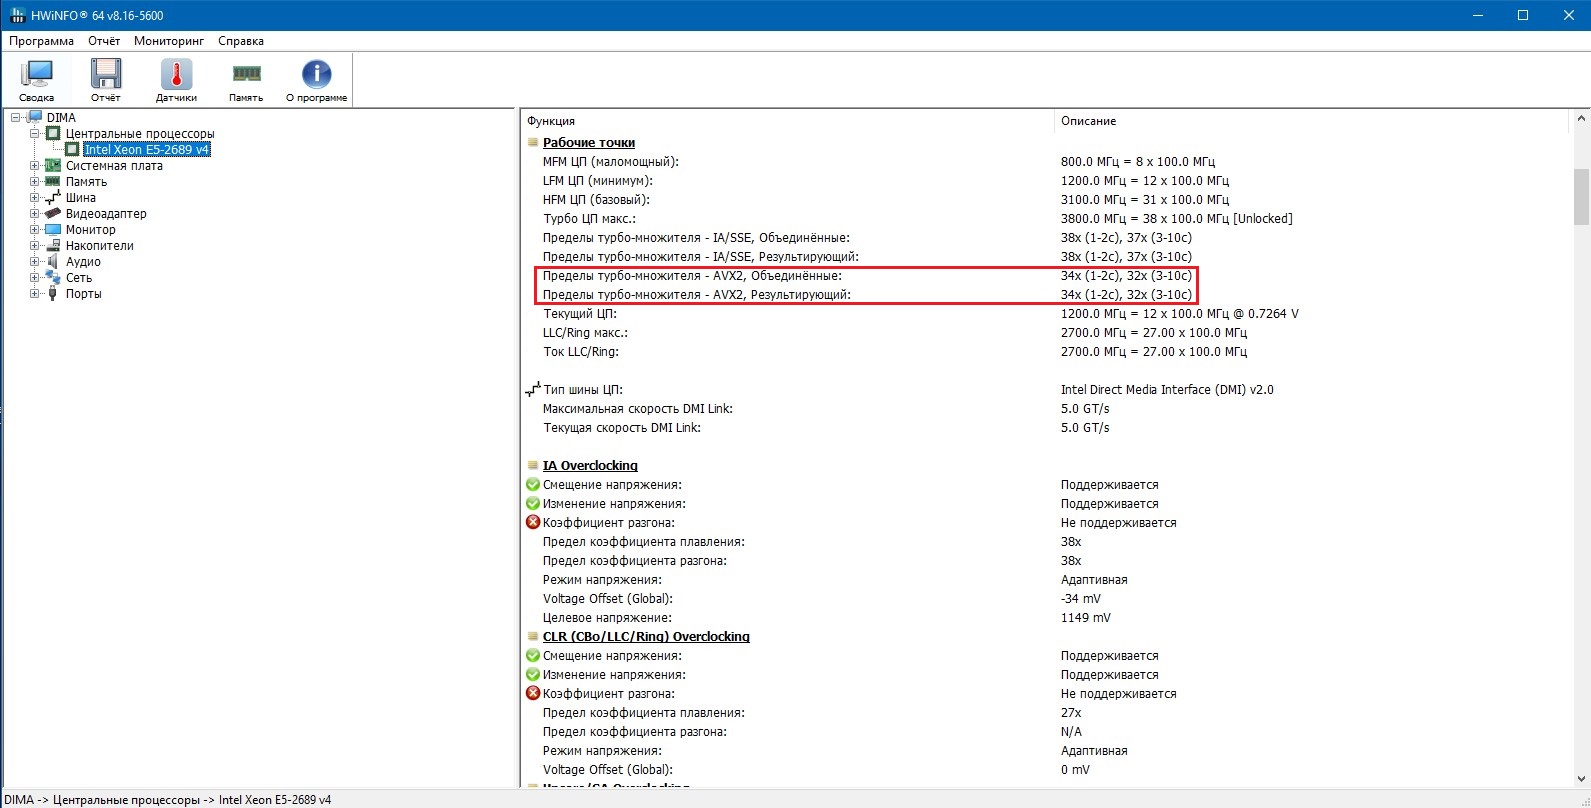1591x808 pixels.
Task: Expand the Системная плата node
Action: 35,166
